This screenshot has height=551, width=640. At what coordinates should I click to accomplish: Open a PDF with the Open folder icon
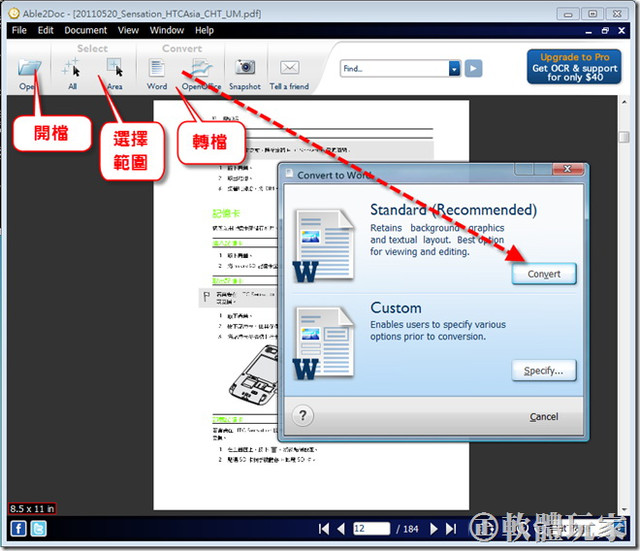29,68
